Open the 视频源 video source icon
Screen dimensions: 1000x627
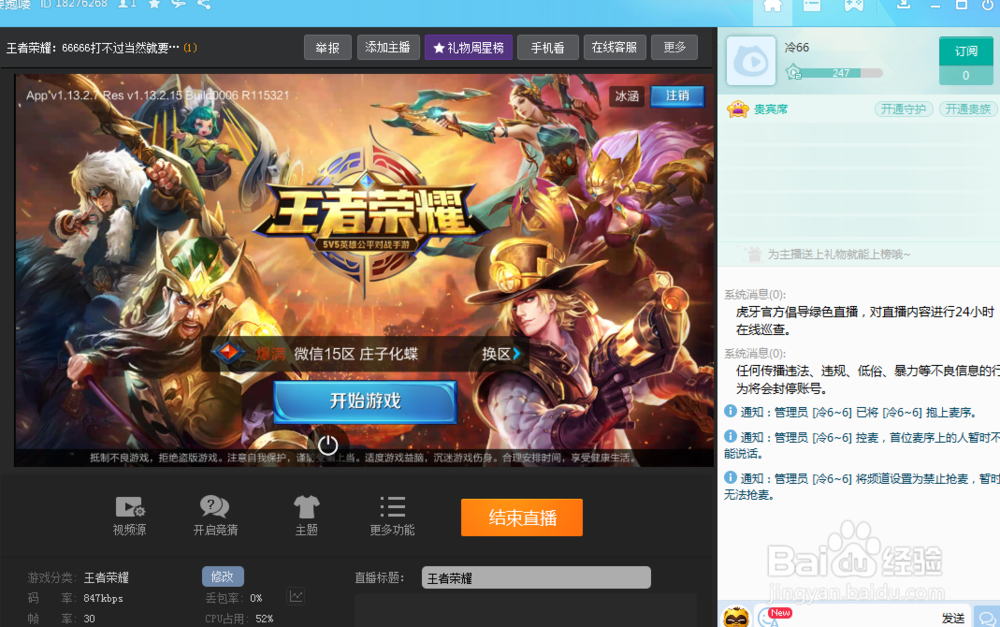click(x=130, y=507)
